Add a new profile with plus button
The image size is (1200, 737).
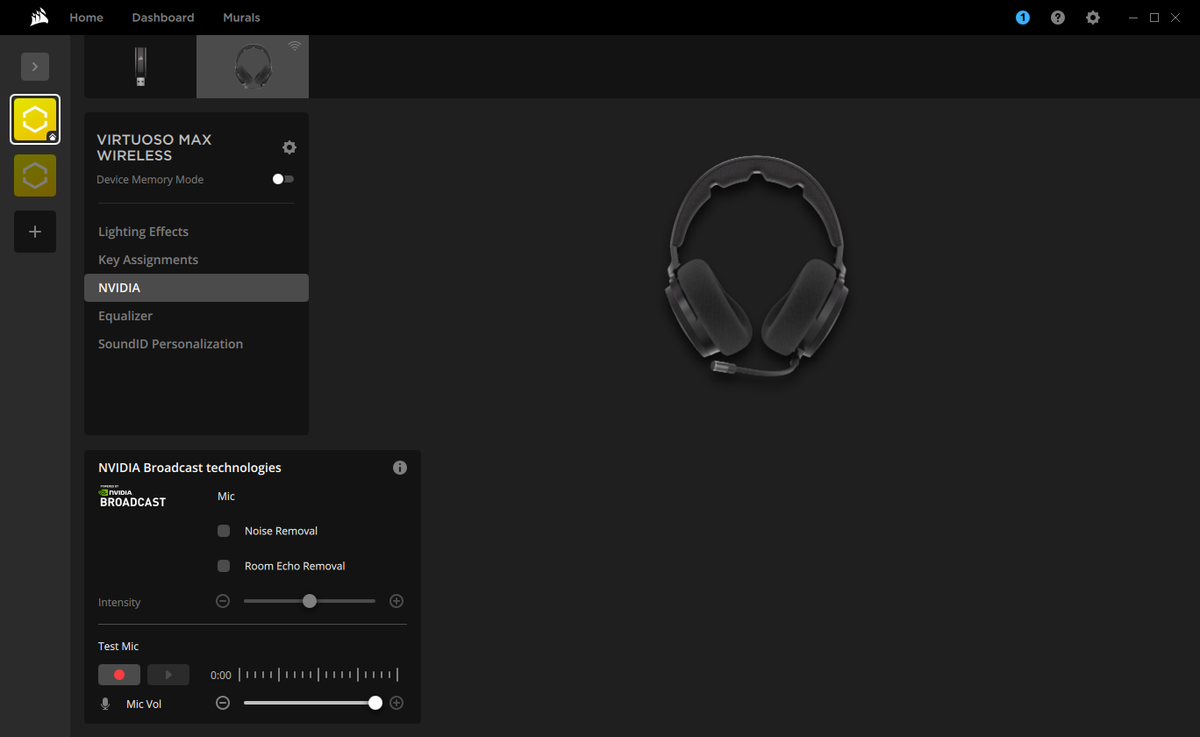click(x=35, y=232)
